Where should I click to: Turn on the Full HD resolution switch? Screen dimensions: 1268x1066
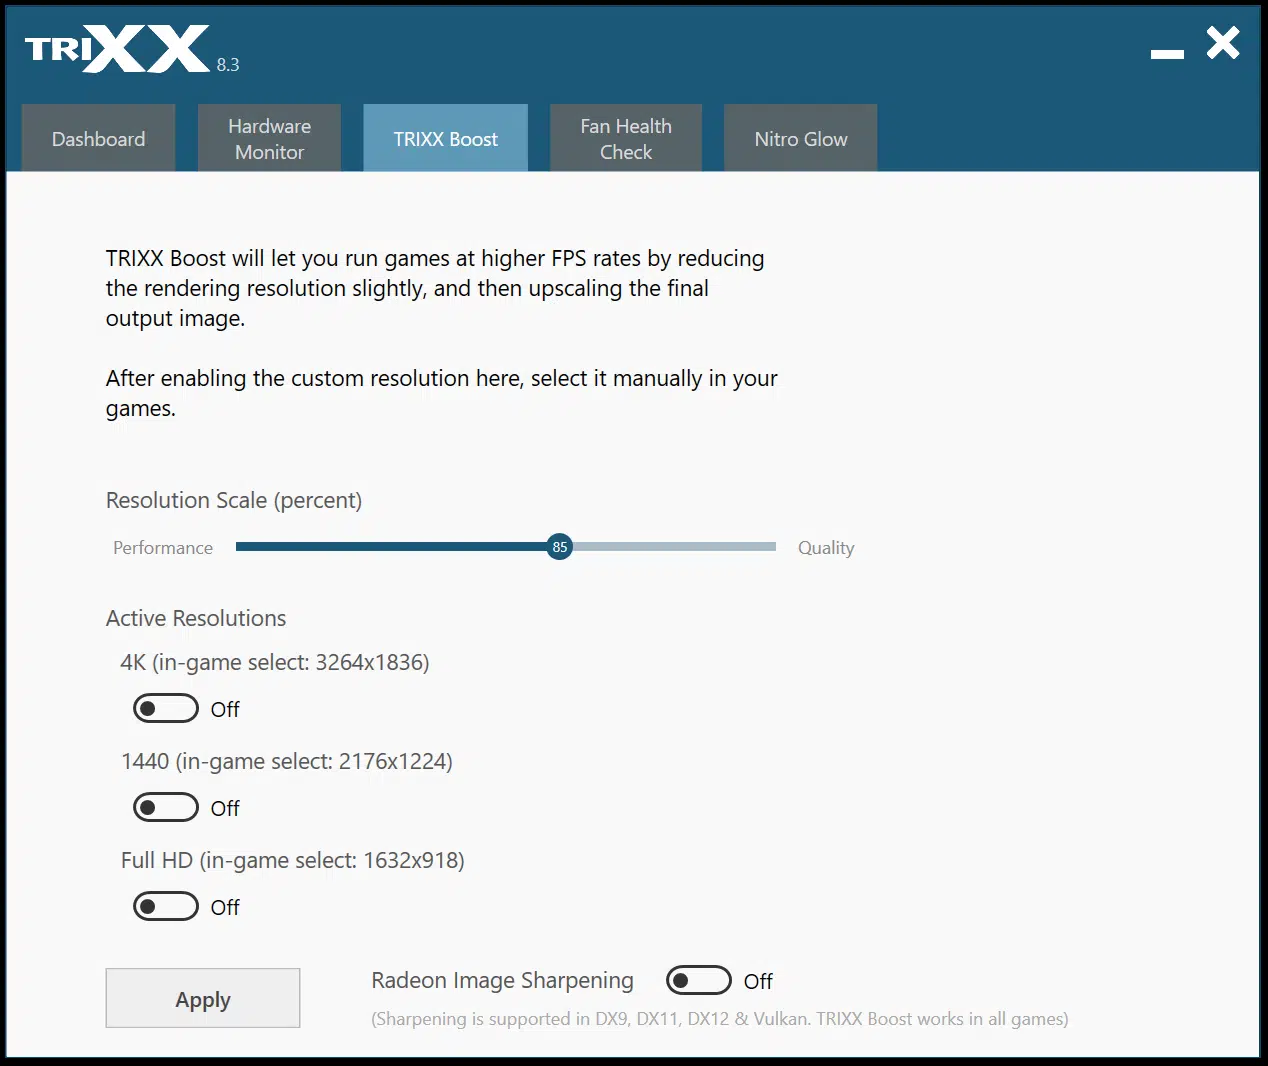click(x=166, y=907)
